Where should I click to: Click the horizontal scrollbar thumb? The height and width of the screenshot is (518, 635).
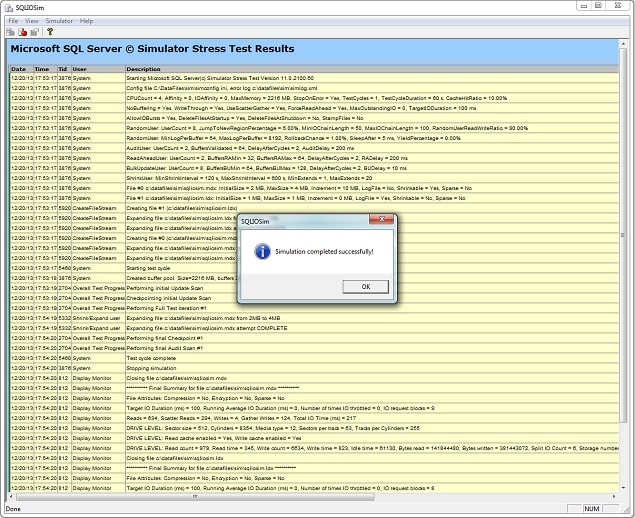coord(195,496)
